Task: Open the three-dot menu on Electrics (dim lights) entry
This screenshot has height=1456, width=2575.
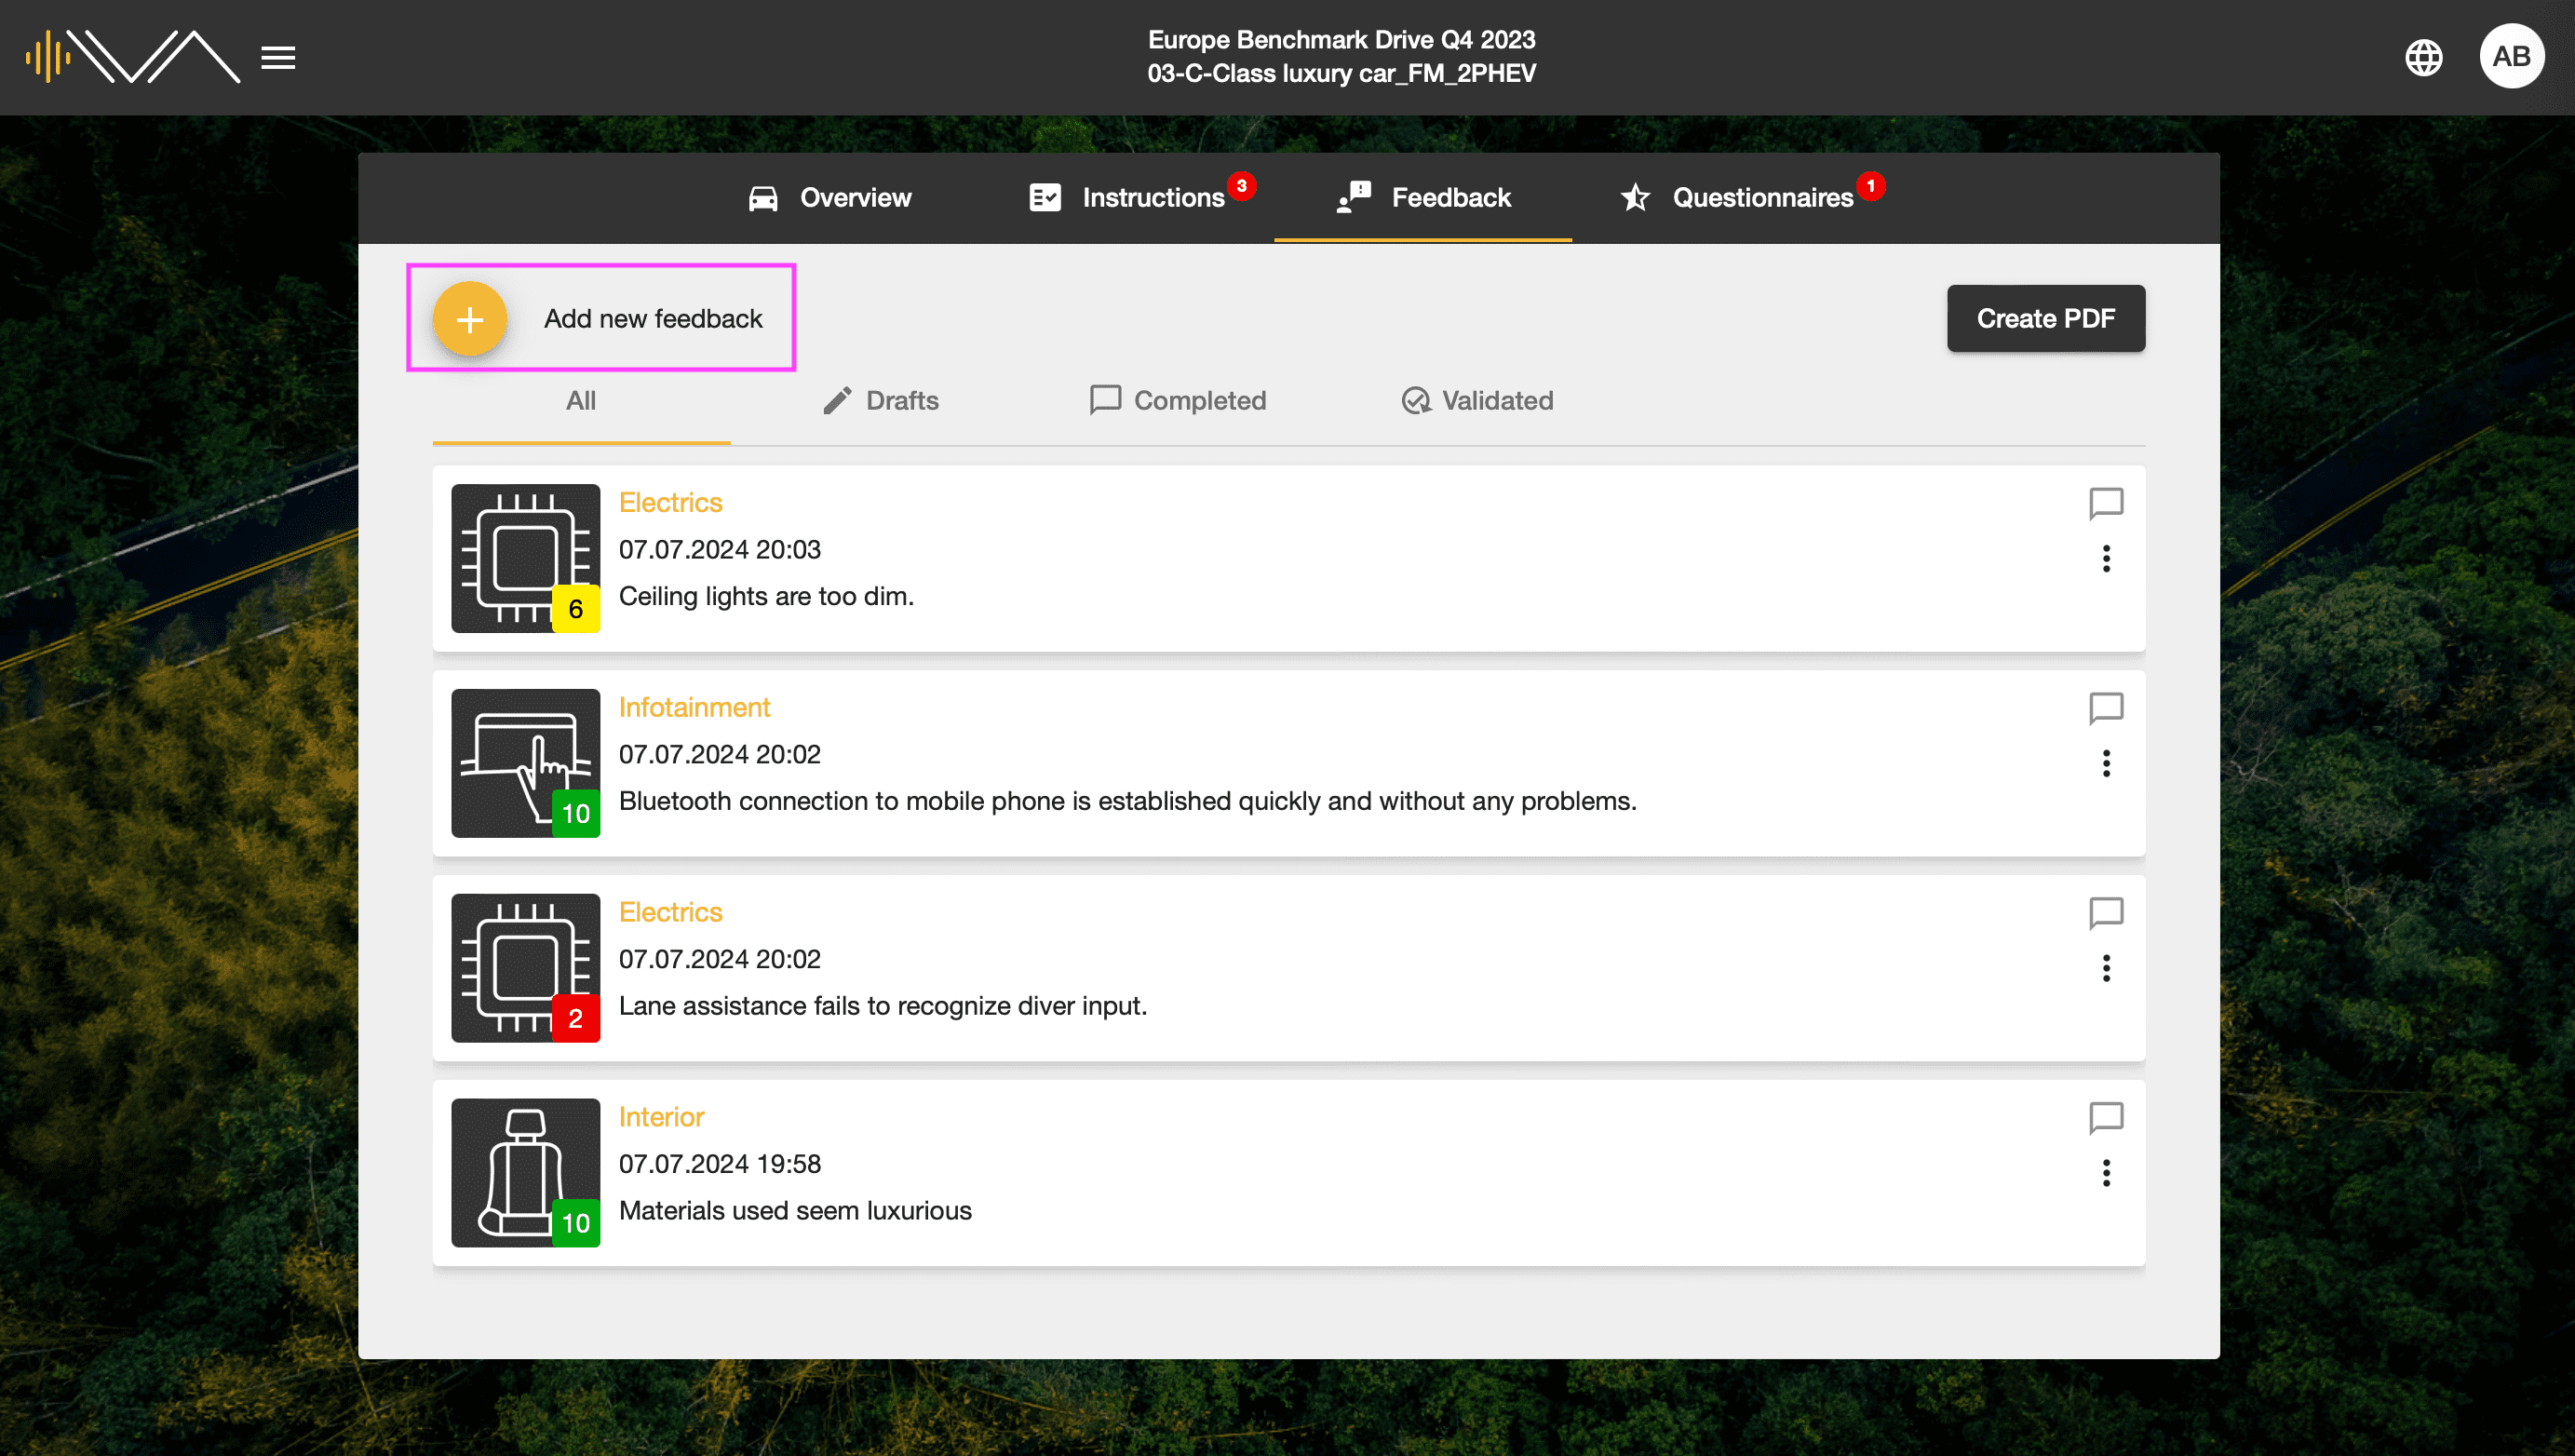Action: tap(2107, 559)
